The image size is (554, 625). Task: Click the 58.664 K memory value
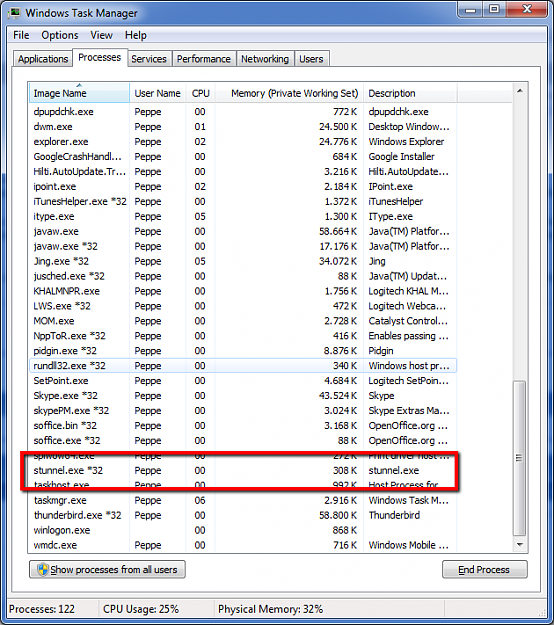338,232
